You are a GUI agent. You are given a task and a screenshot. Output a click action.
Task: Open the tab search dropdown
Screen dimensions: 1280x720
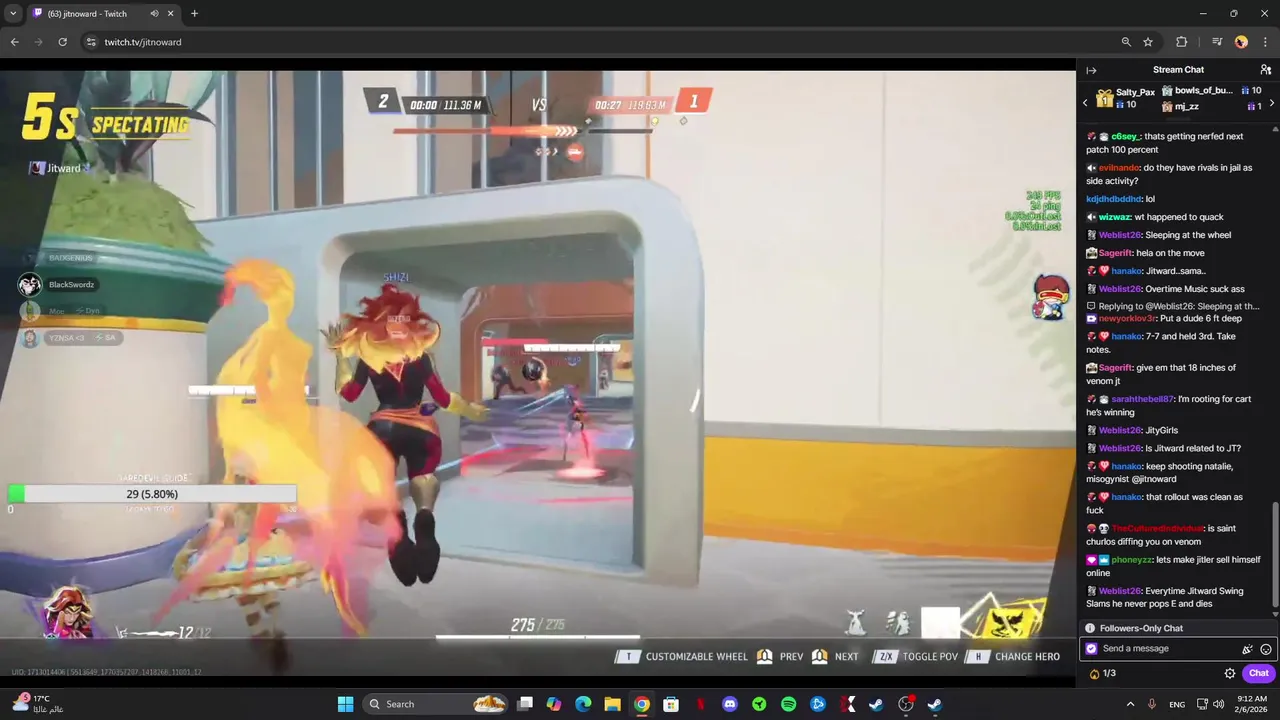(12, 14)
